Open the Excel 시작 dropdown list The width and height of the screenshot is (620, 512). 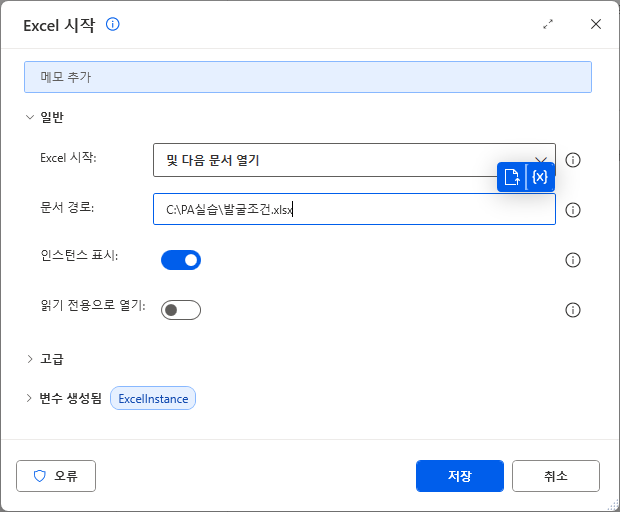tap(354, 160)
